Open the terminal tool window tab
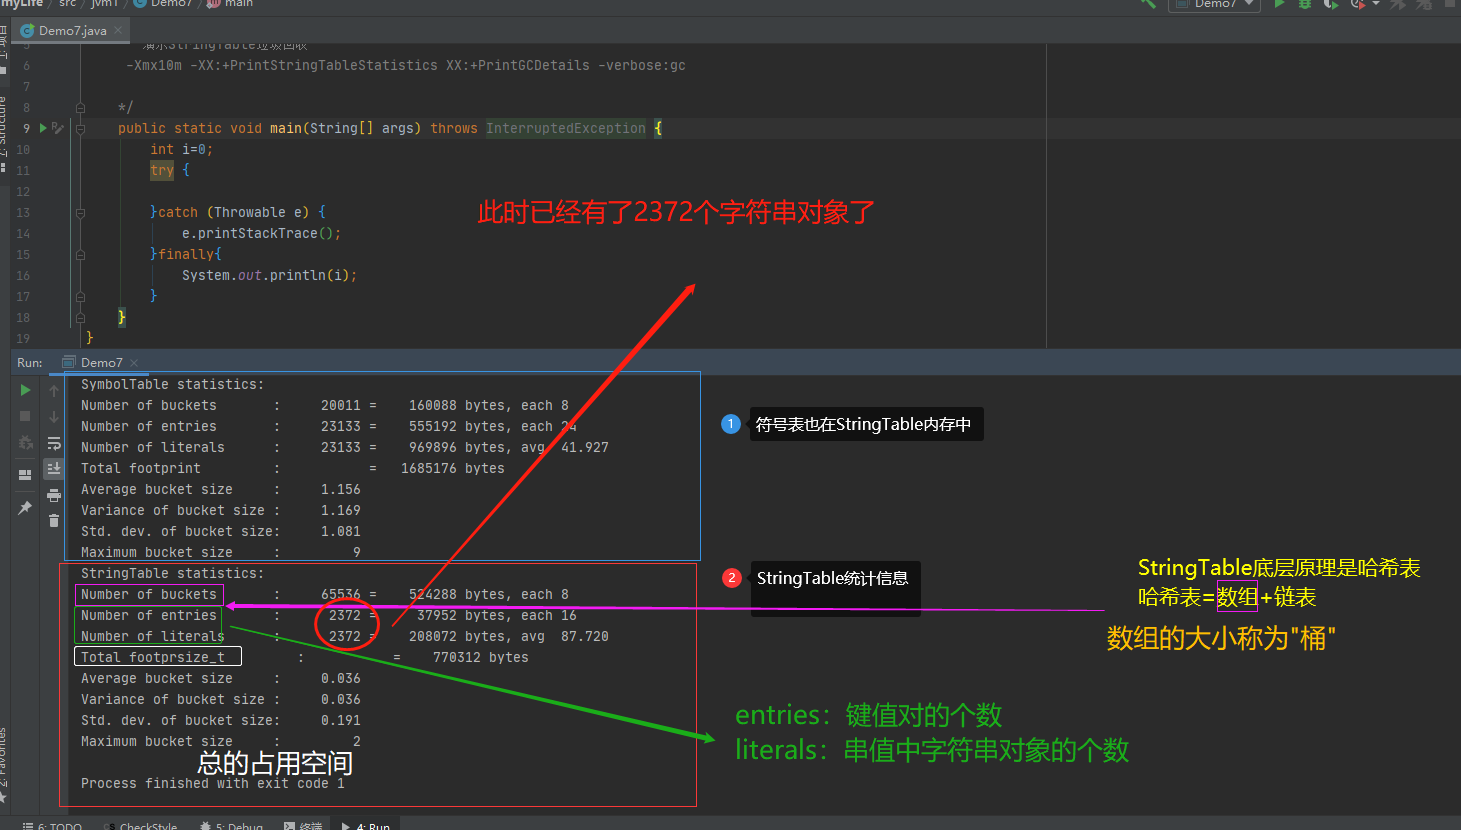 tap(303, 826)
